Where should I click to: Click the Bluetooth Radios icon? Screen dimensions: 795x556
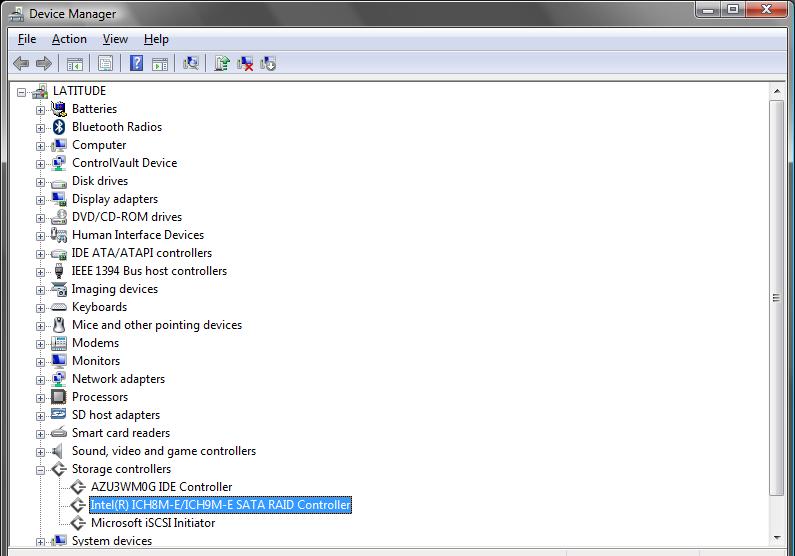tap(59, 127)
